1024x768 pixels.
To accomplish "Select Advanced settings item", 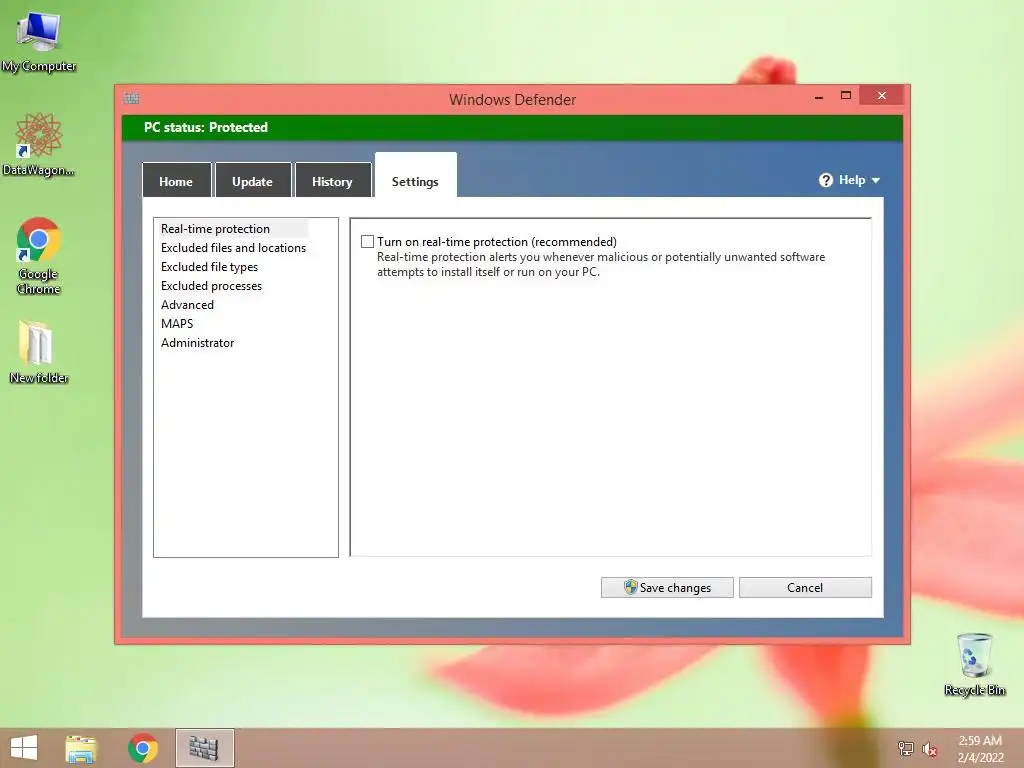I will coord(187,304).
